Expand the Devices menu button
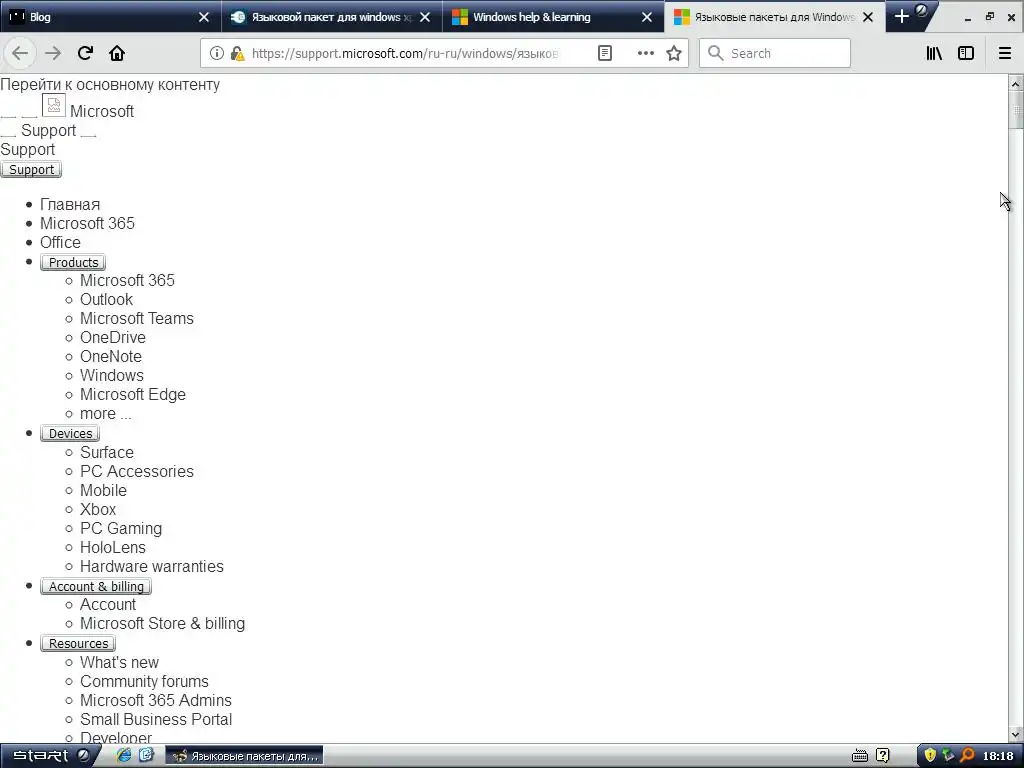 [71, 434]
